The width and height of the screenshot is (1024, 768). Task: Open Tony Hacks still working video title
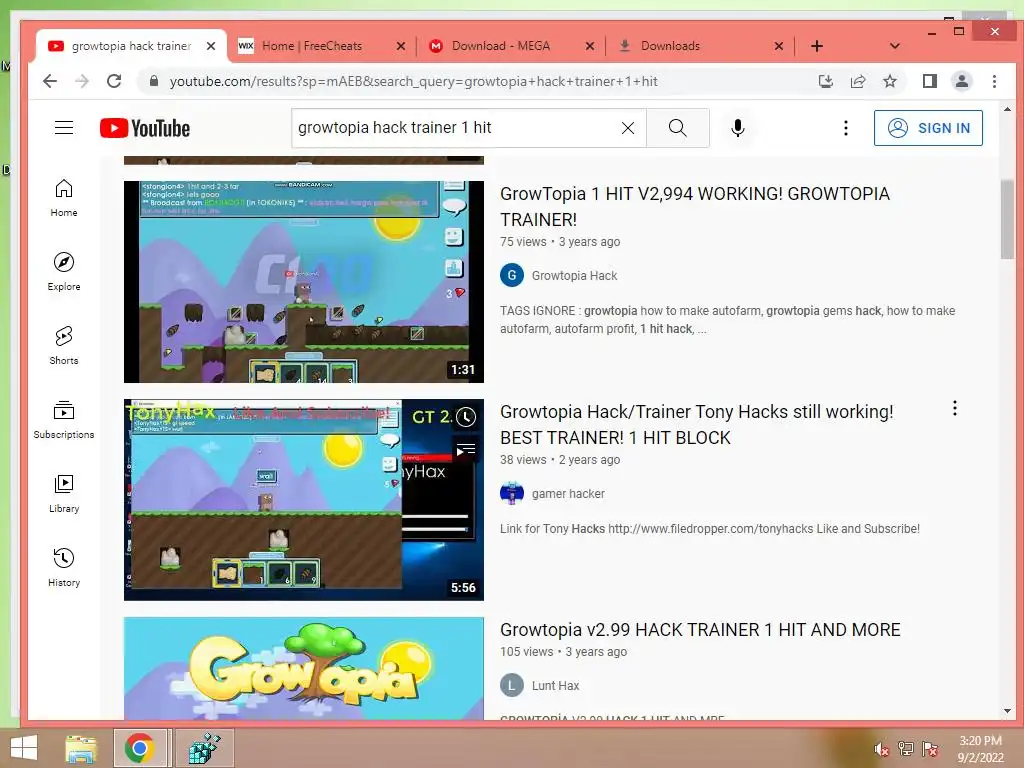click(697, 424)
